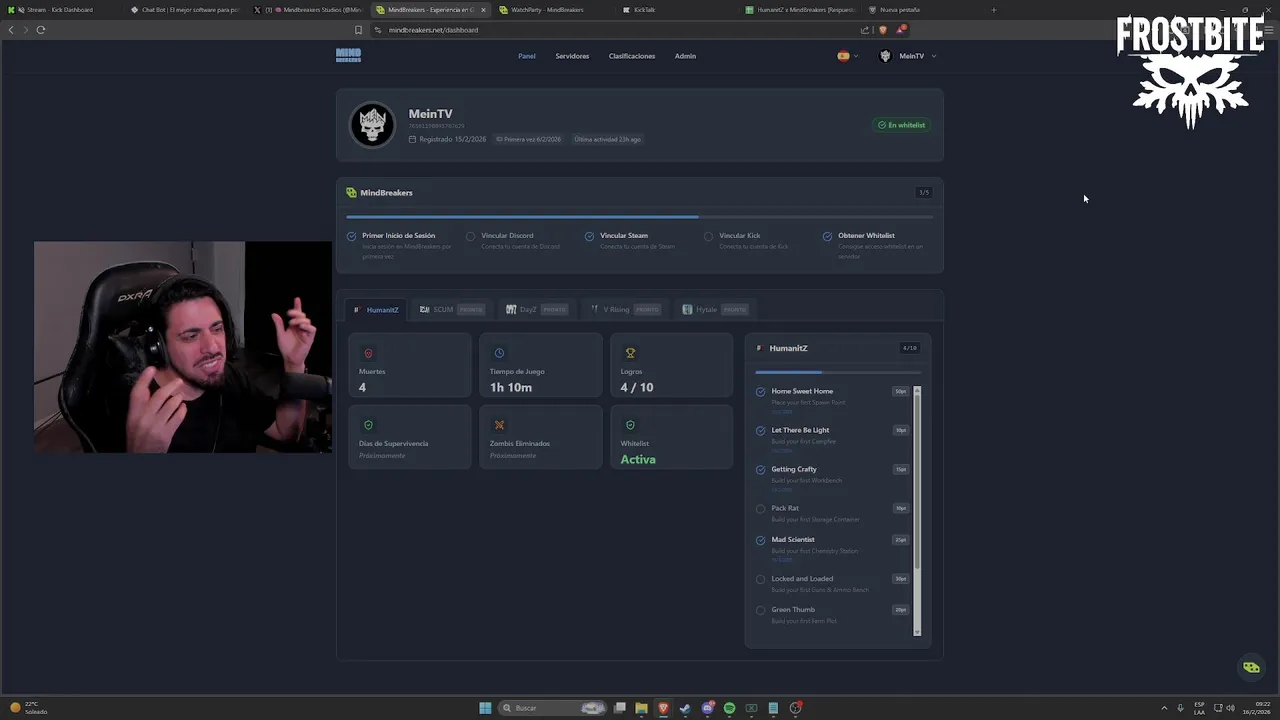Open the Spanish flag language dropdown
Image resolution: width=1280 pixels, height=720 pixels.
pyautogui.click(x=848, y=56)
